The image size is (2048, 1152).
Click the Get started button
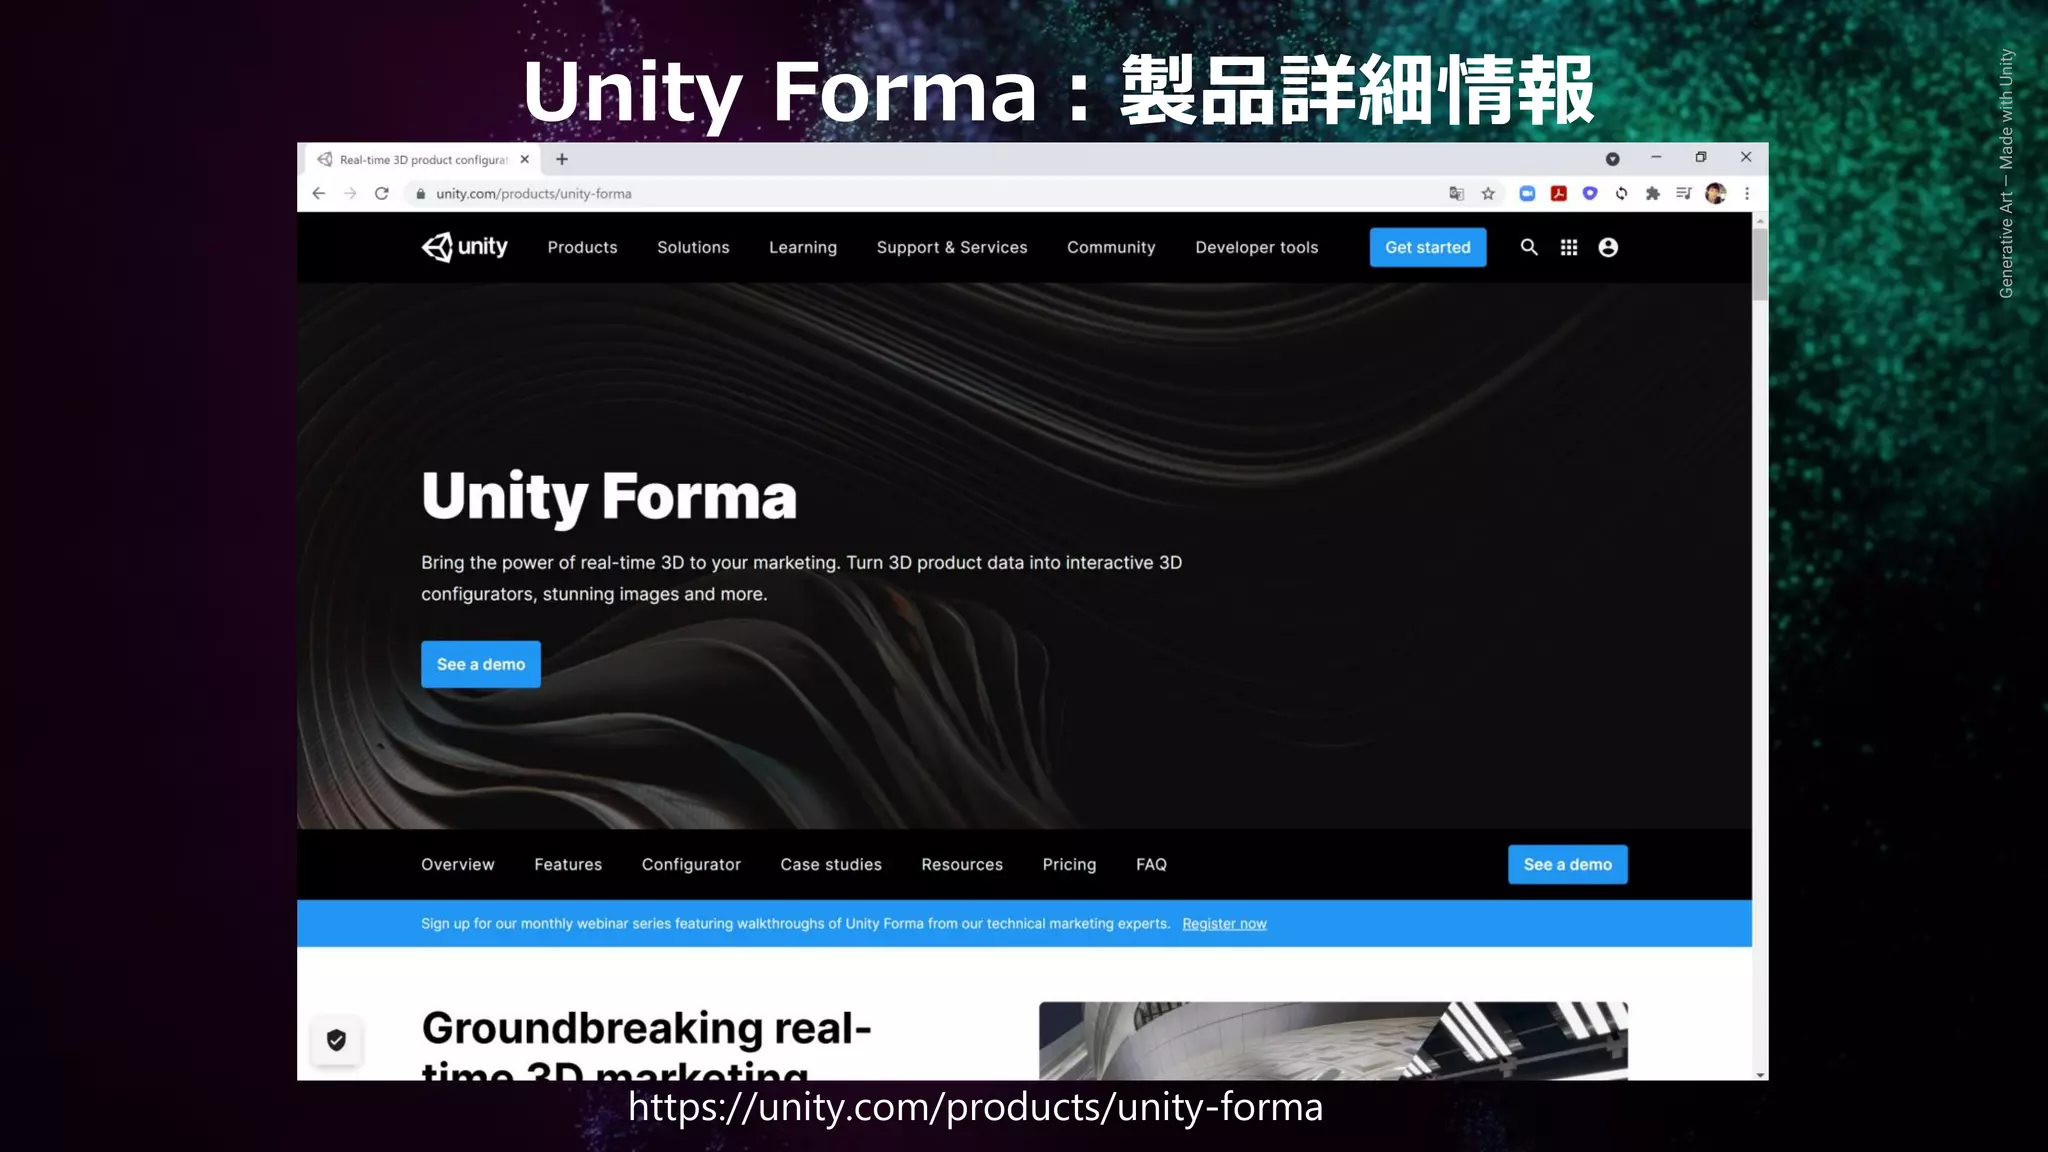click(x=1428, y=247)
